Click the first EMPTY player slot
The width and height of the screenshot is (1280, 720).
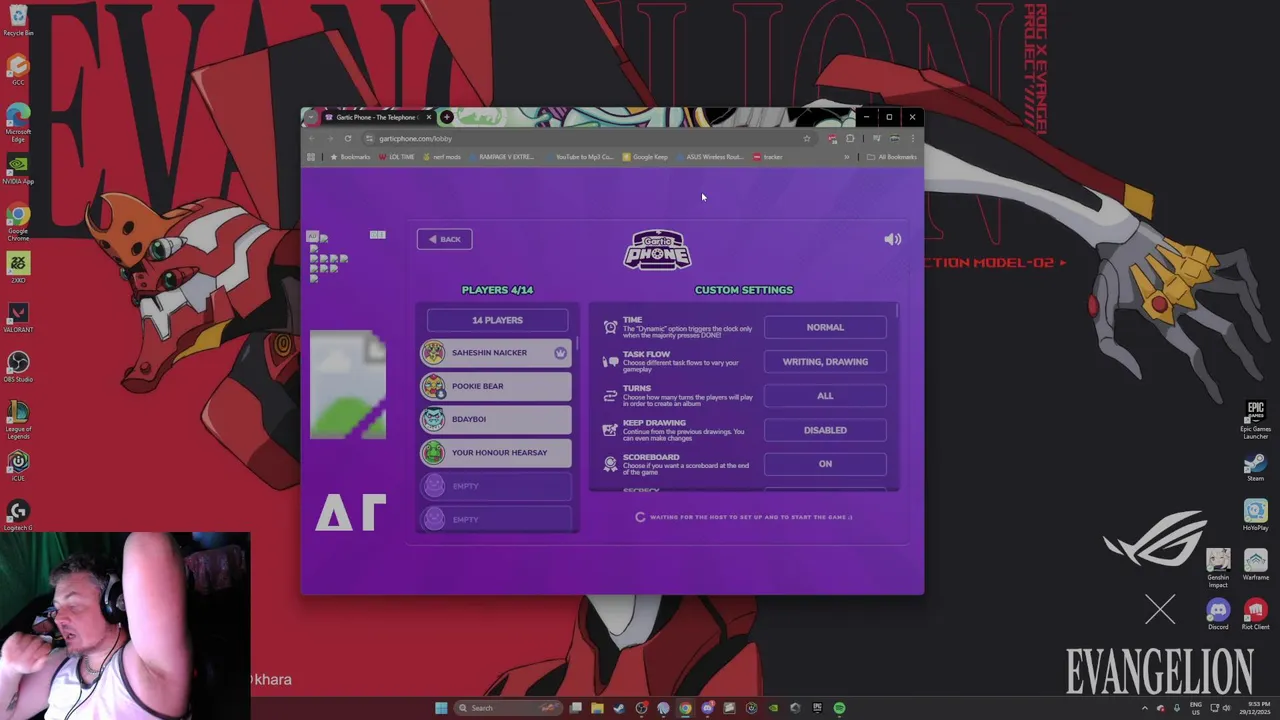[x=496, y=486]
